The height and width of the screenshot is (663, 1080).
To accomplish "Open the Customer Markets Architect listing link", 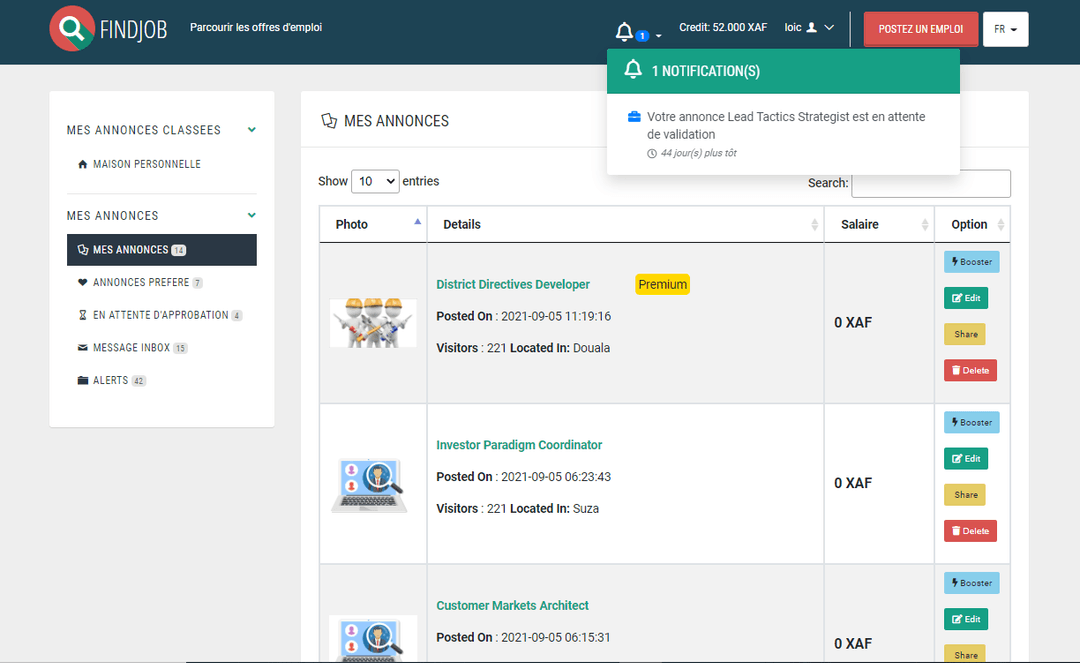I will (x=512, y=605).
